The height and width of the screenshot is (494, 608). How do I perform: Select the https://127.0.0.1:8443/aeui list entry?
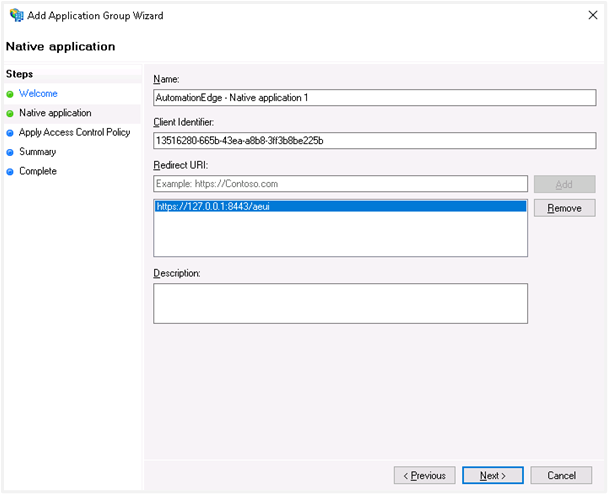point(340,207)
